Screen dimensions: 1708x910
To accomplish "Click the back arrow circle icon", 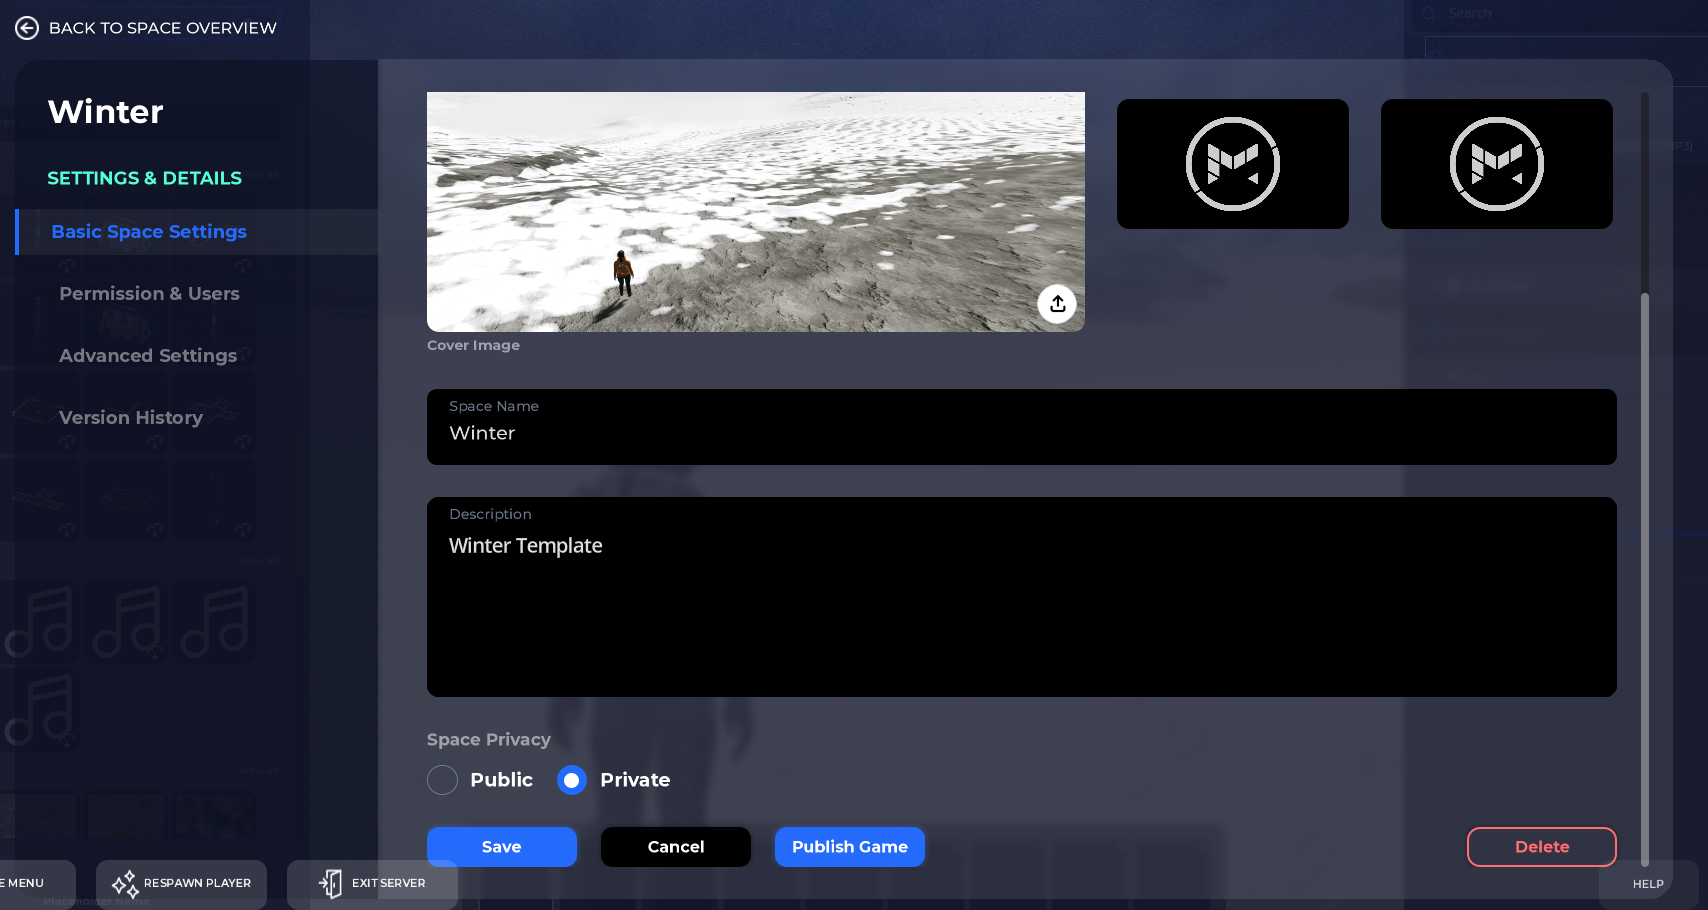I will tap(27, 27).
